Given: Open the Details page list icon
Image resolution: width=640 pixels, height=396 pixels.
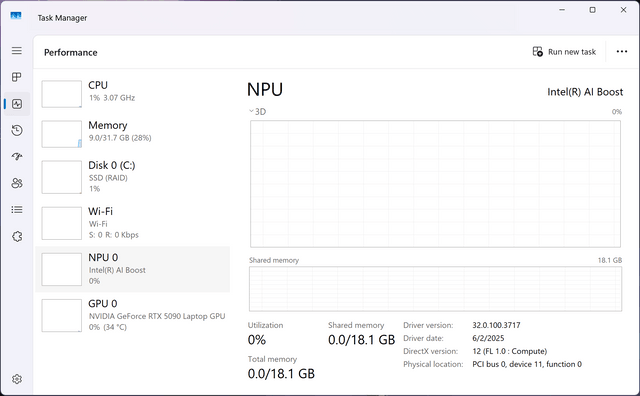Looking at the screenshot, I should click(x=17, y=210).
